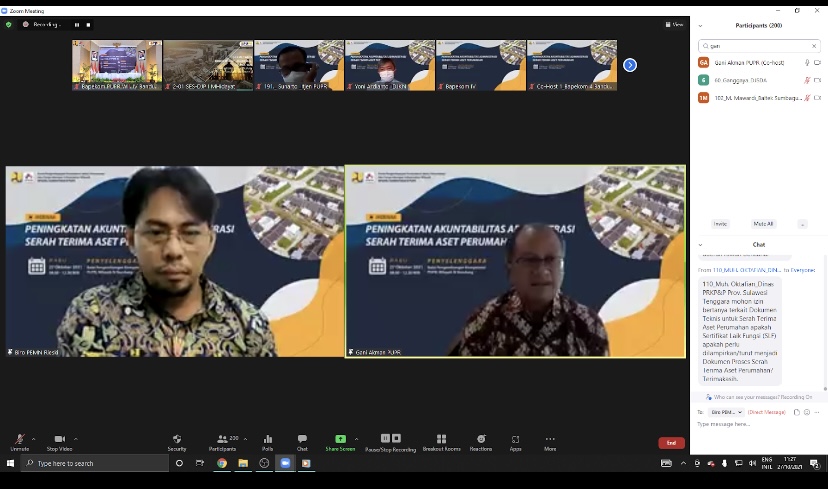This screenshot has height=489, width=828.
Task: Select the 2-01 SES-DJP thumbnail video
Action: [x=208, y=65]
